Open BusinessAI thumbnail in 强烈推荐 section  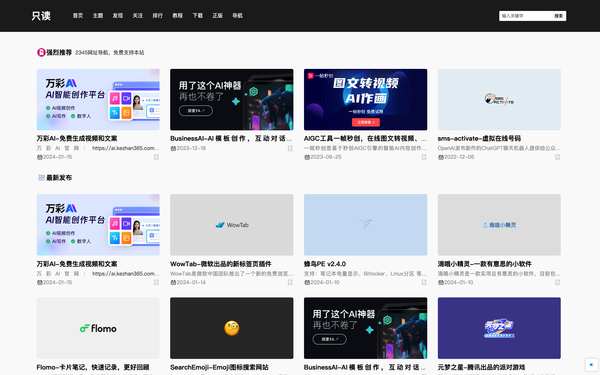pos(232,99)
